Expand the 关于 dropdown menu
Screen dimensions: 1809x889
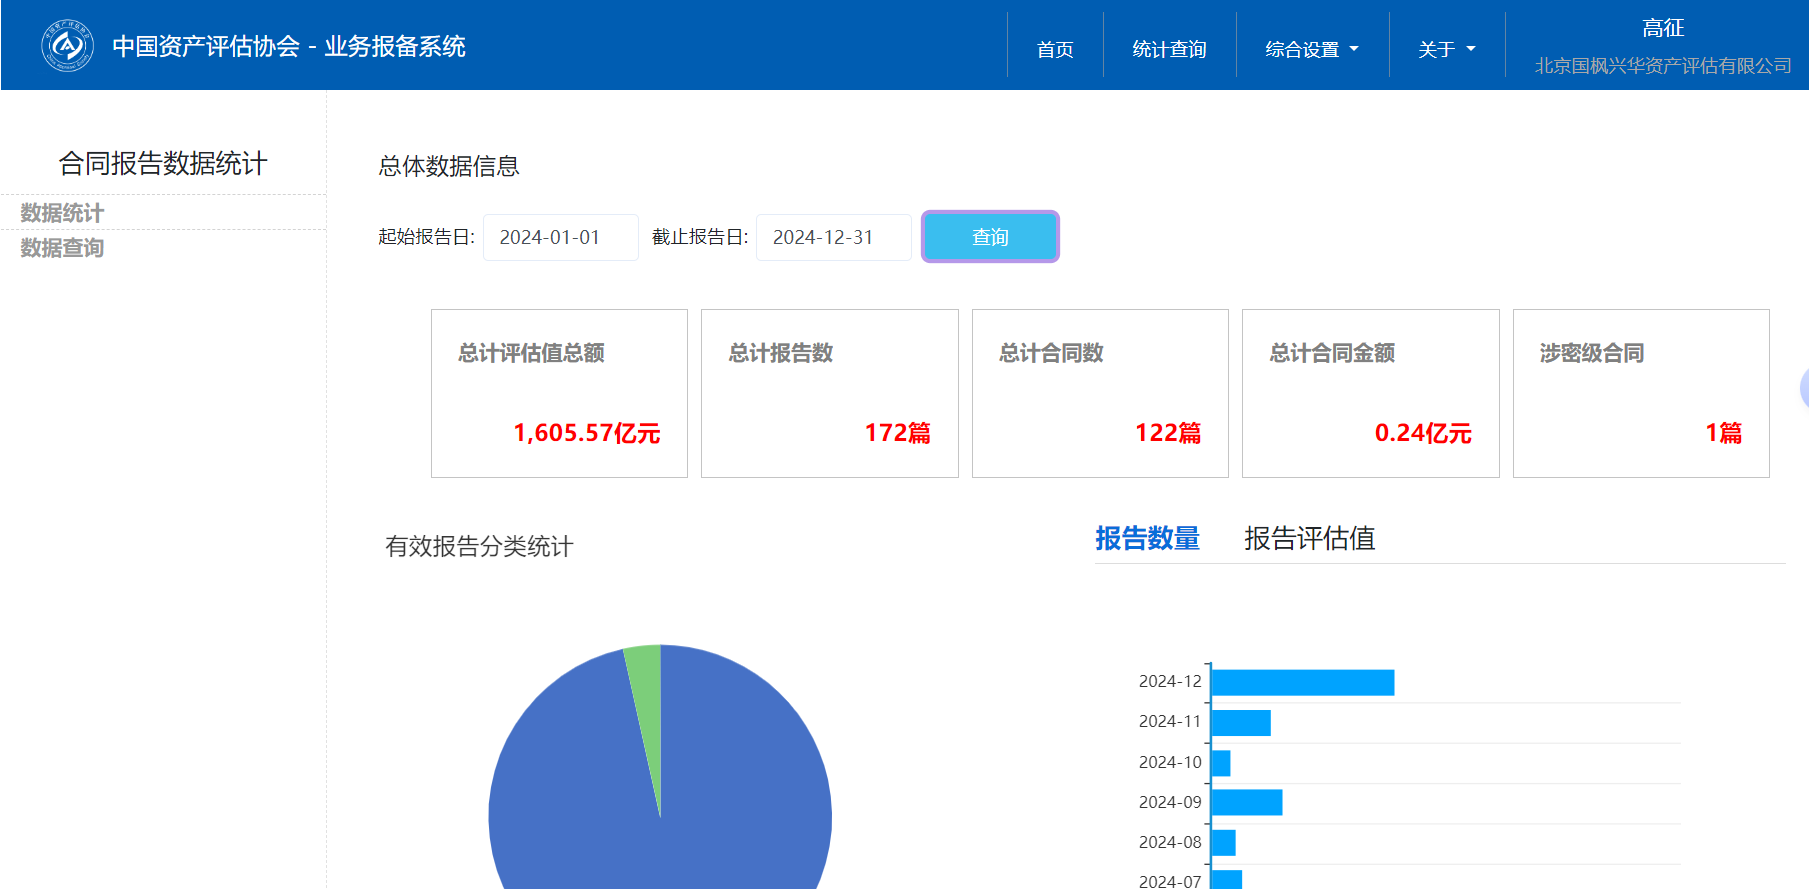coord(1446,49)
